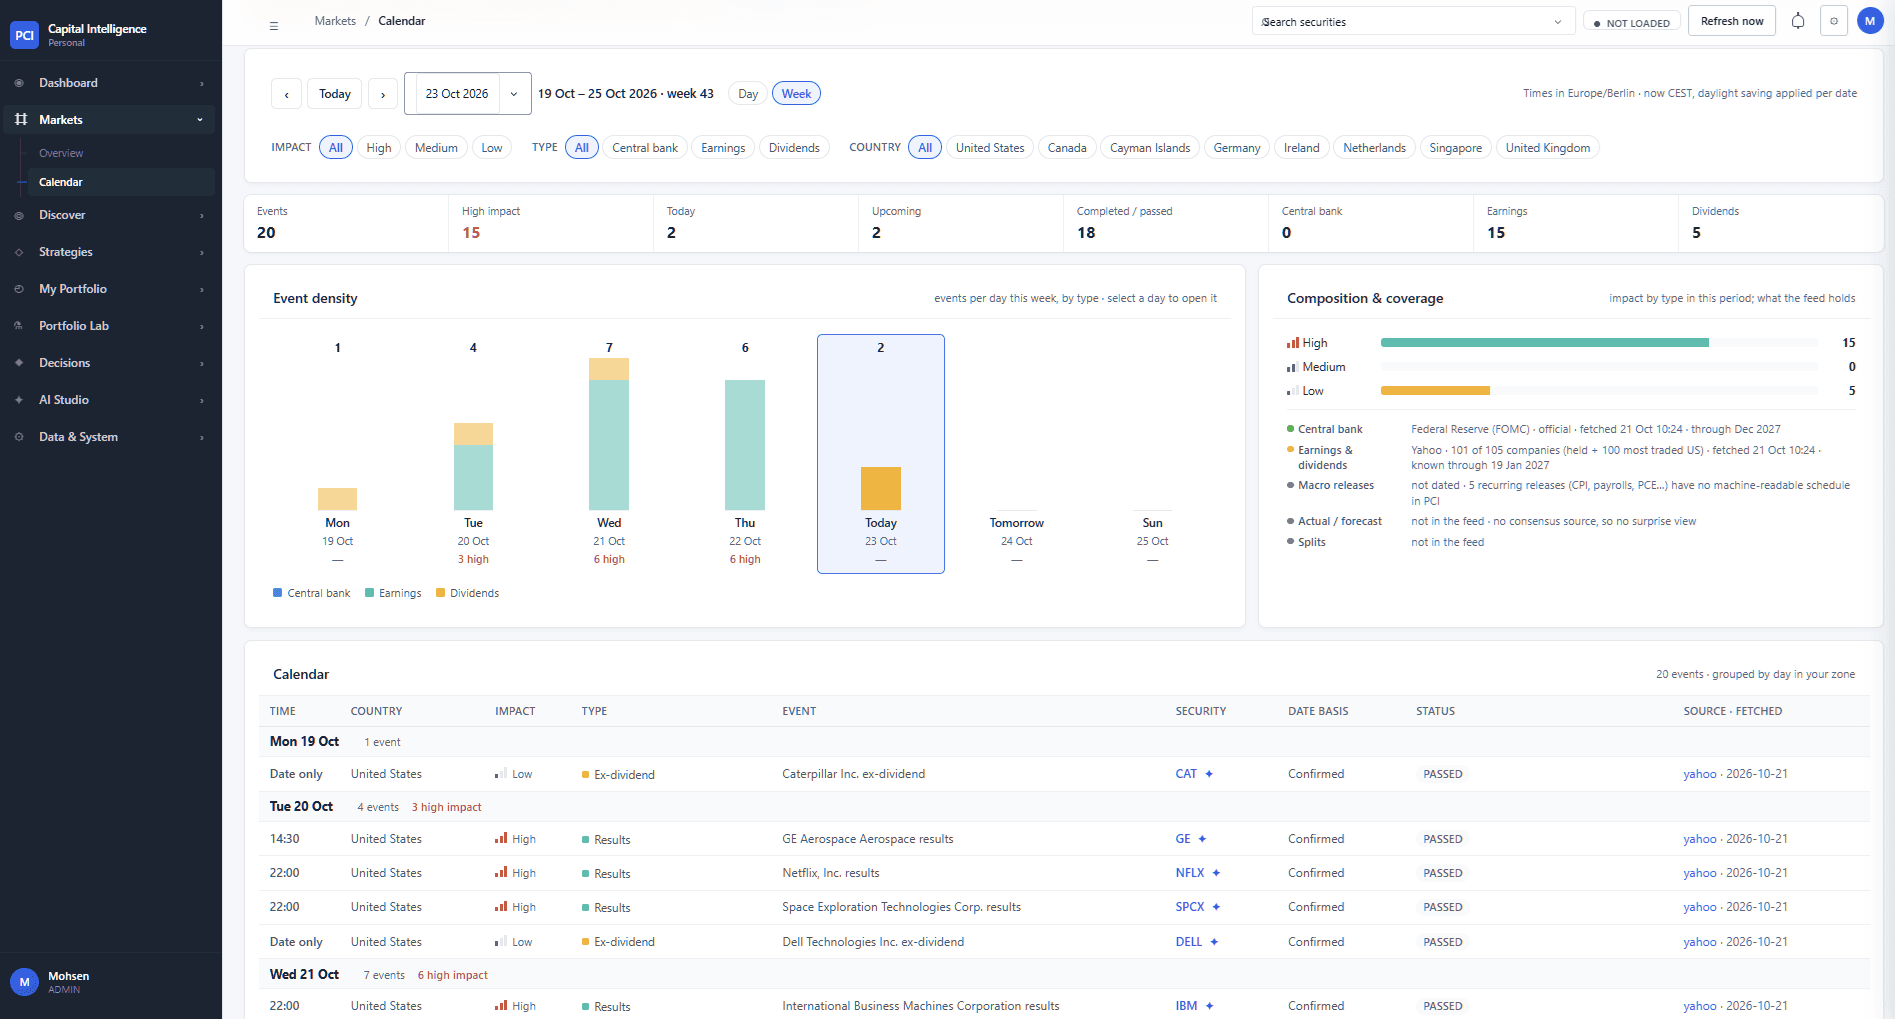
Task: Open the Search securities dropdown arrow
Action: (1557, 22)
